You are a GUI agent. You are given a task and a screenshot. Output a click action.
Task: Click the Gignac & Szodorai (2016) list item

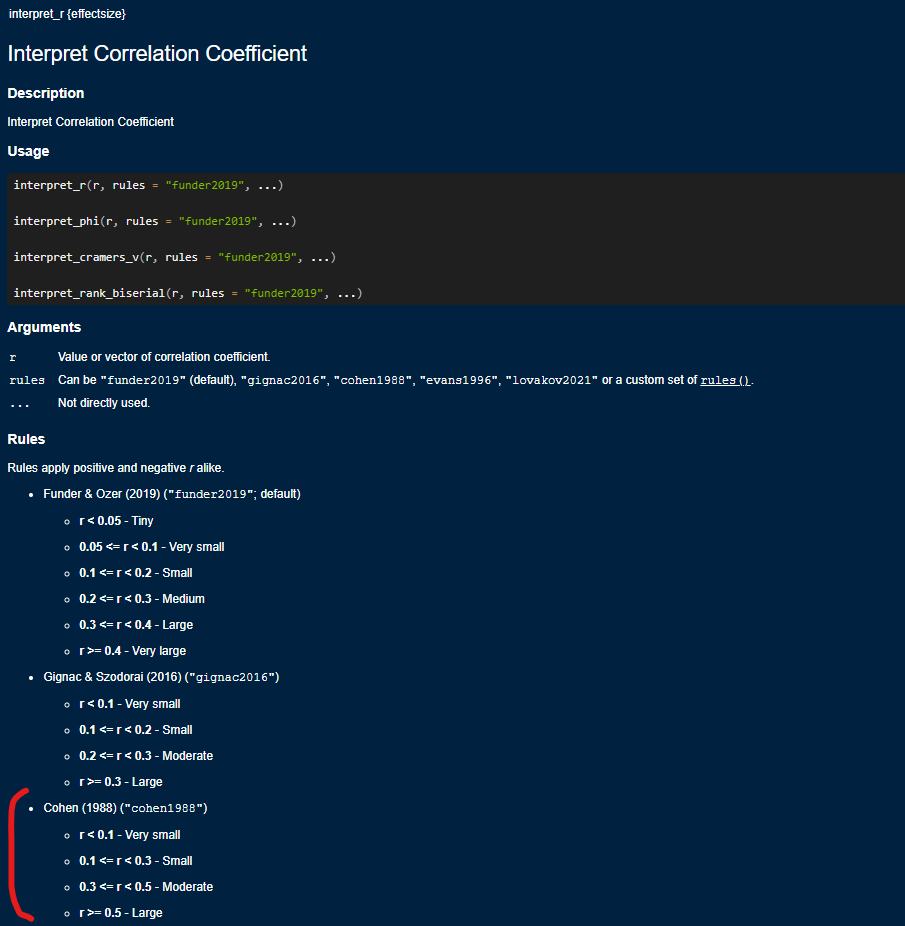point(161,677)
